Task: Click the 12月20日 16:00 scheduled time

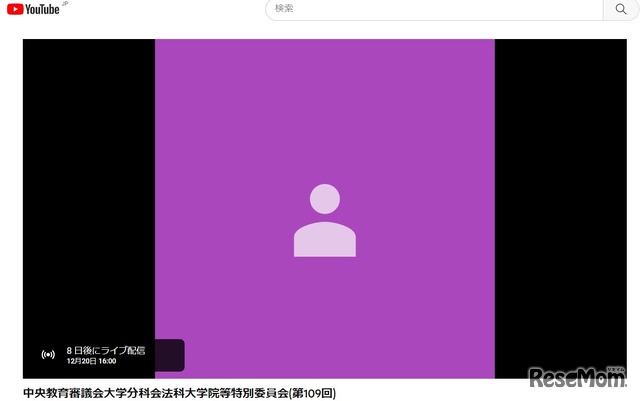Action: coord(91,361)
